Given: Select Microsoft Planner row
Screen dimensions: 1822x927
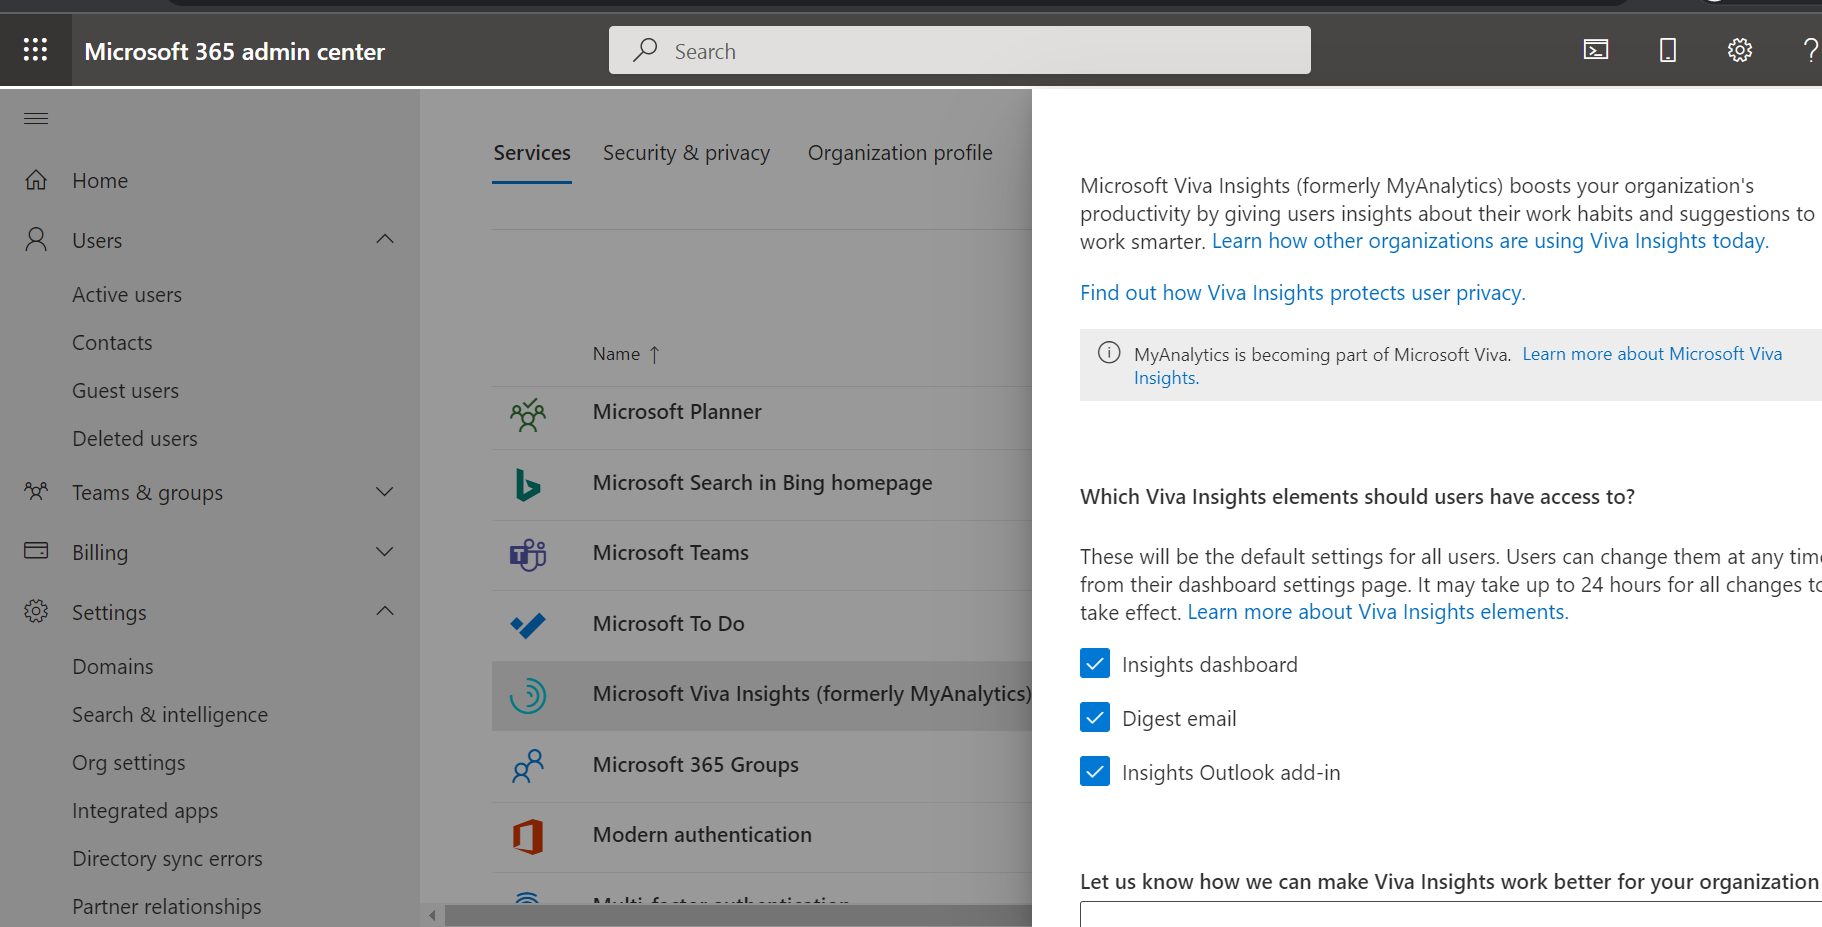Looking at the screenshot, I should pos(762,413).
